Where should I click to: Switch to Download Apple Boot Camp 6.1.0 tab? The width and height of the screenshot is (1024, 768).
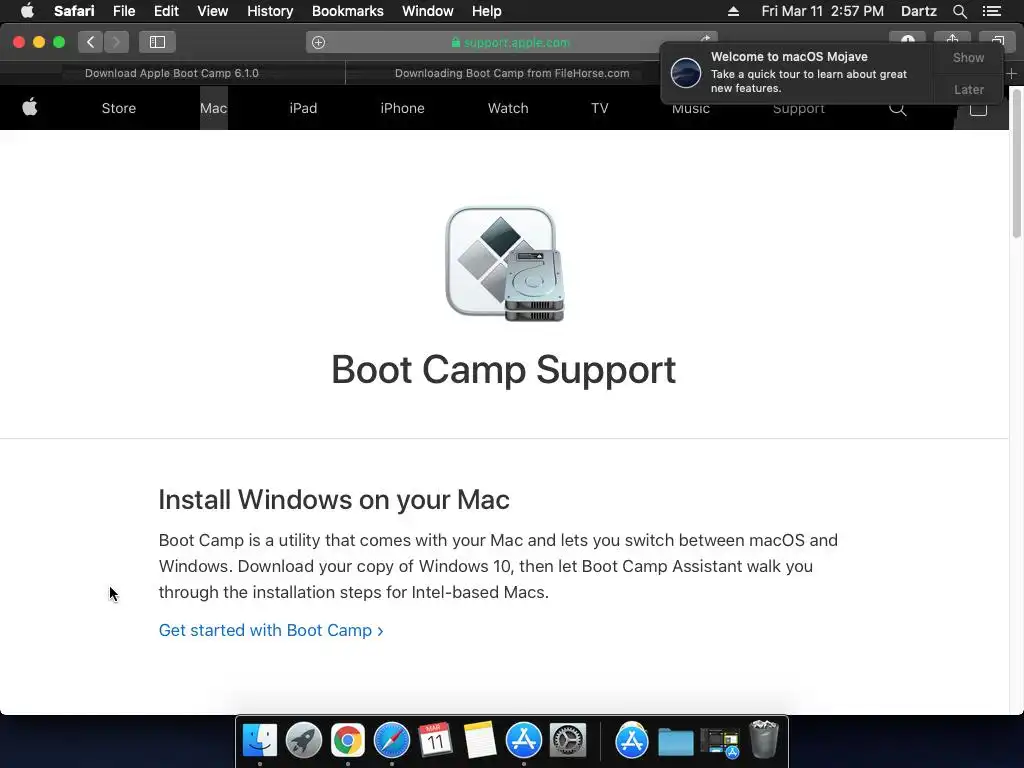pyautogui.click(x=172, y=73)
